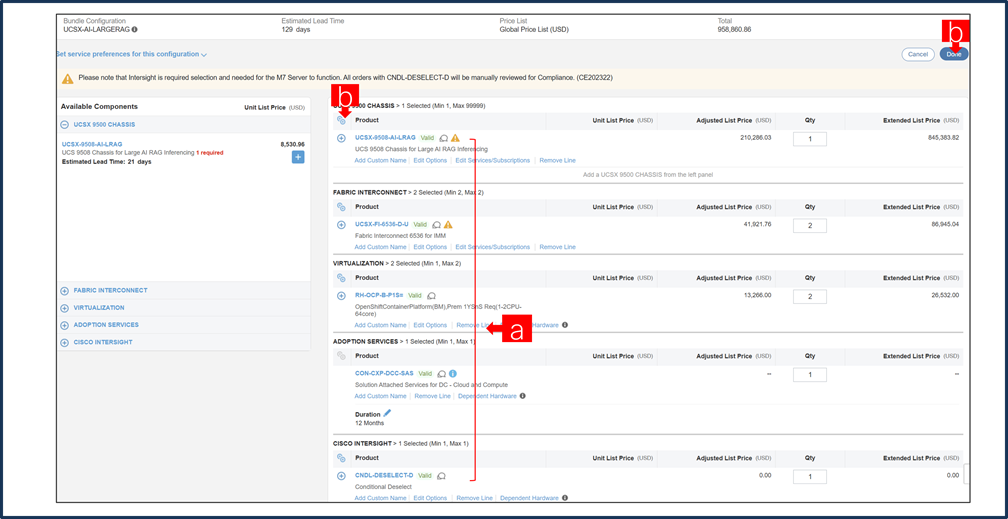
Task: Click the Estimated Lead Time value 129 days
Action: pyautogui.click(x=296, y=30)
